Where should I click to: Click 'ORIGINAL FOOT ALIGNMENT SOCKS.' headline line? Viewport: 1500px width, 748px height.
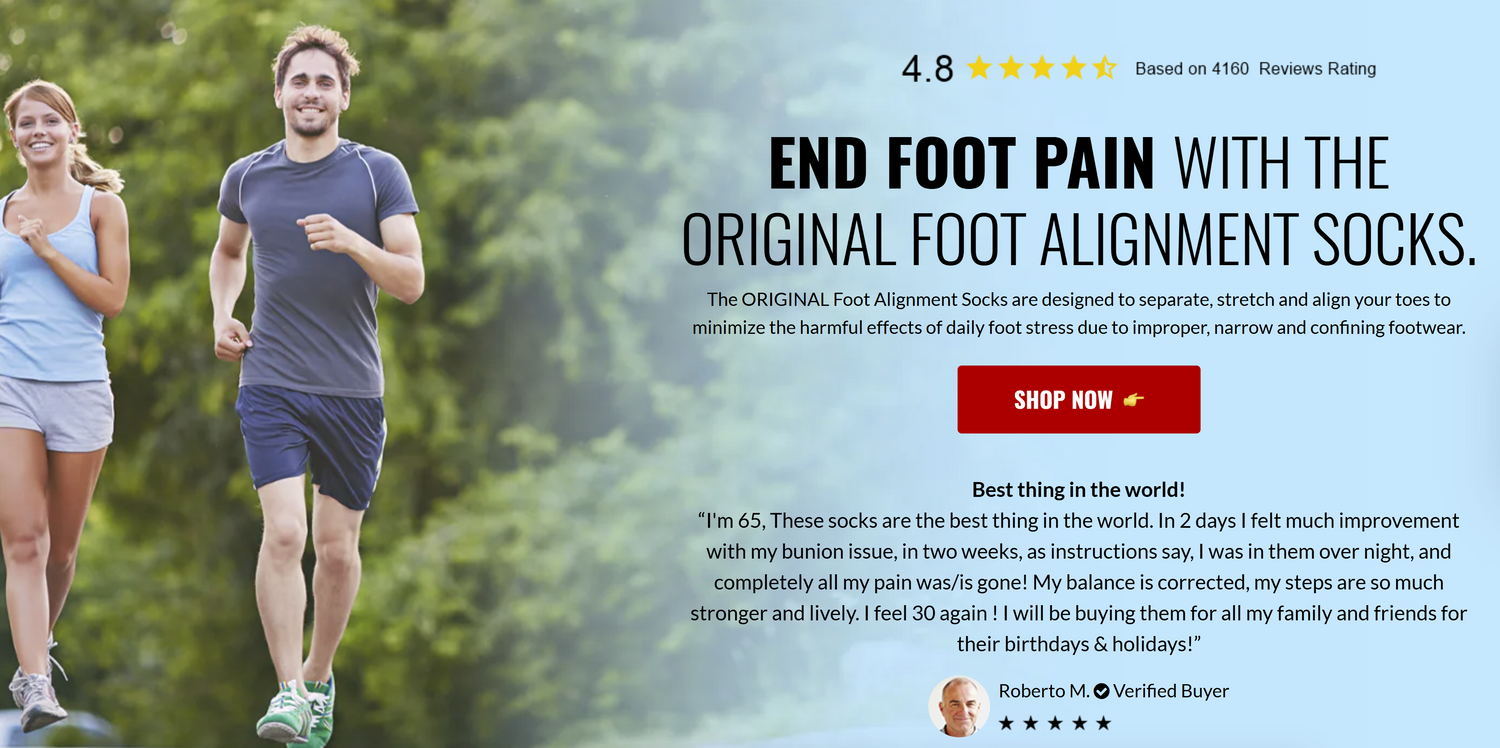pyautogui.click(x=1079, y=238)
